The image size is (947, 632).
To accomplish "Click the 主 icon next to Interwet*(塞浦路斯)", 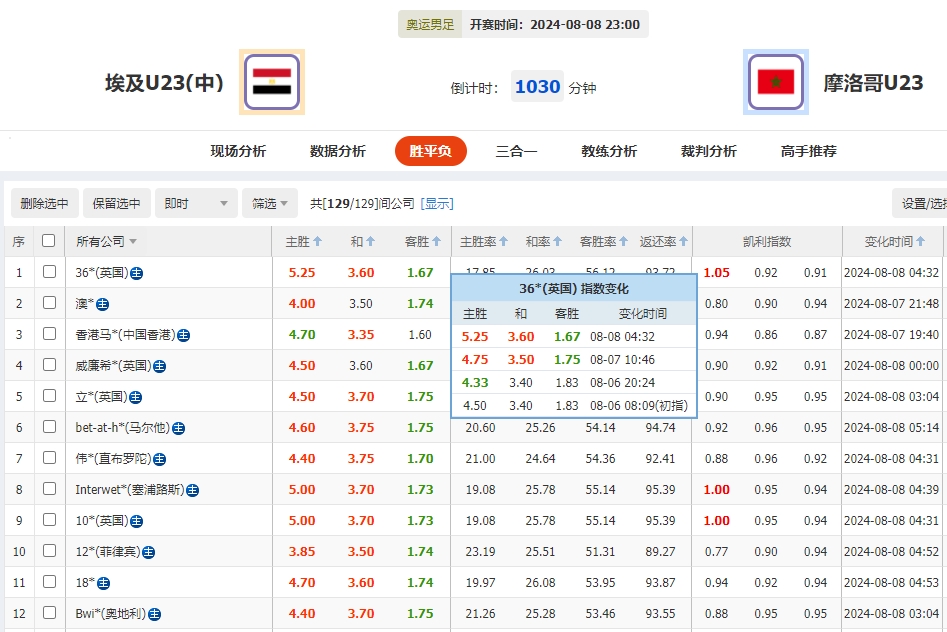I will pyautogui.click(x=192, y=490).
